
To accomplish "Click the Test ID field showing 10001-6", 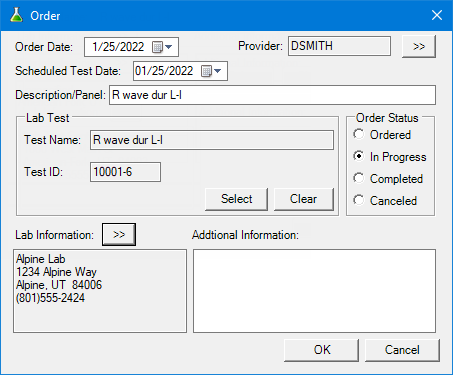I will (x=125, y=172).
